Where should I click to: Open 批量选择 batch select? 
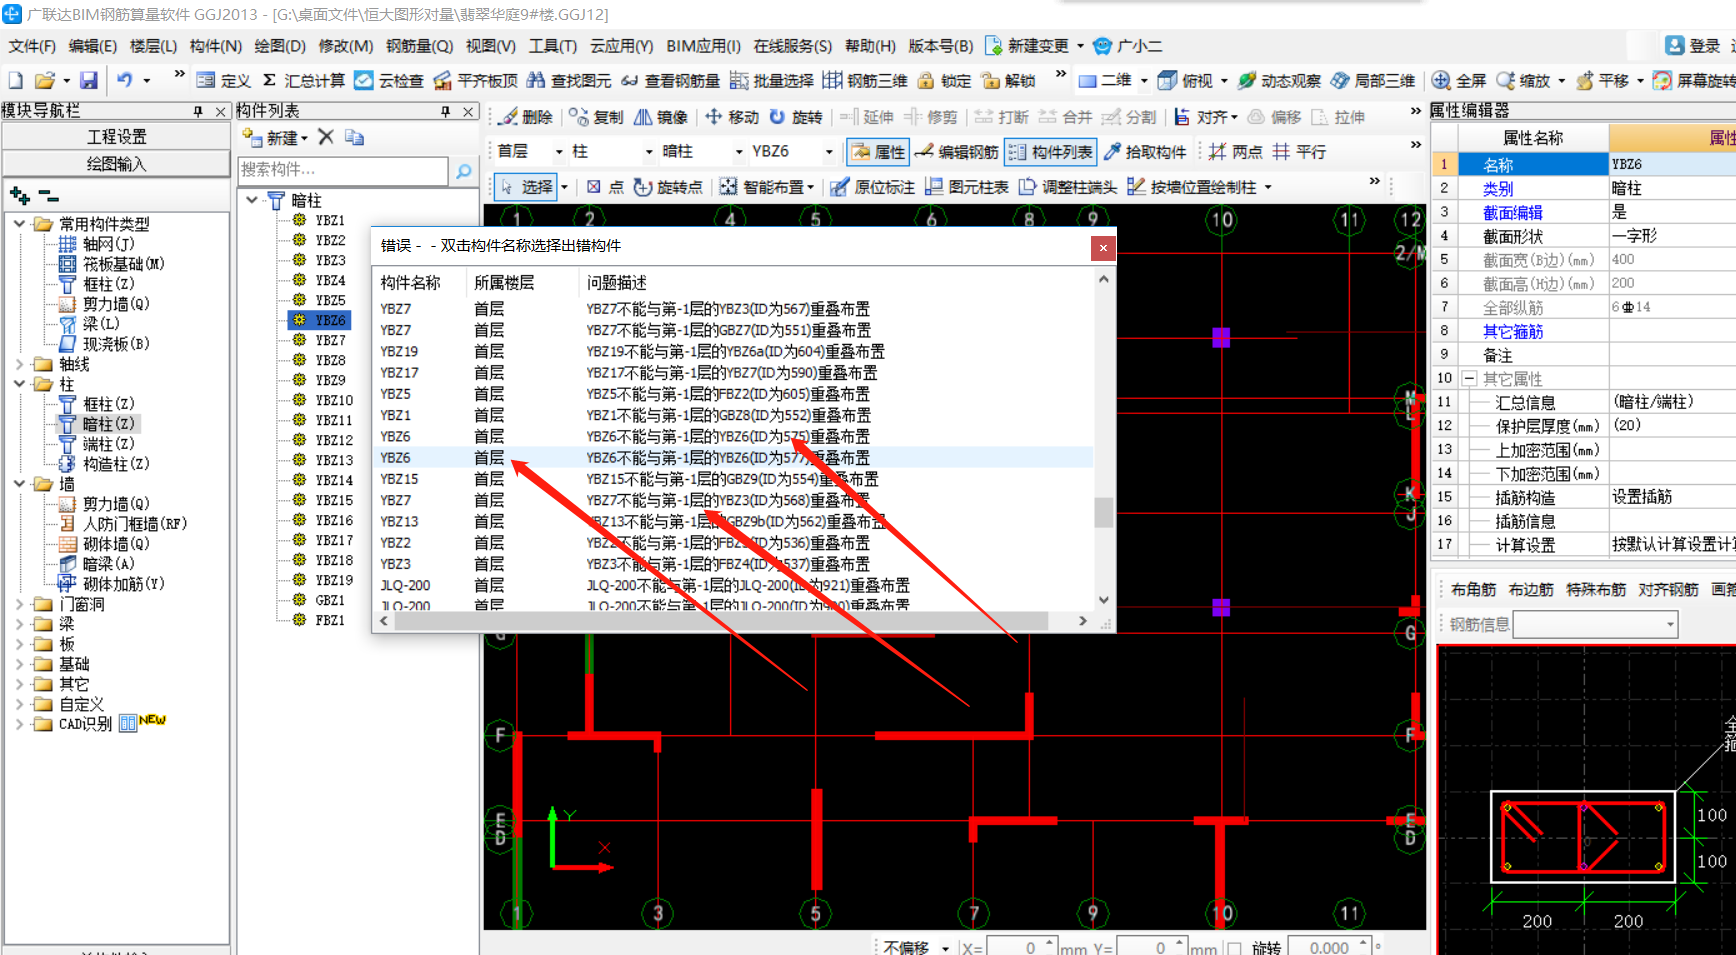771,81
